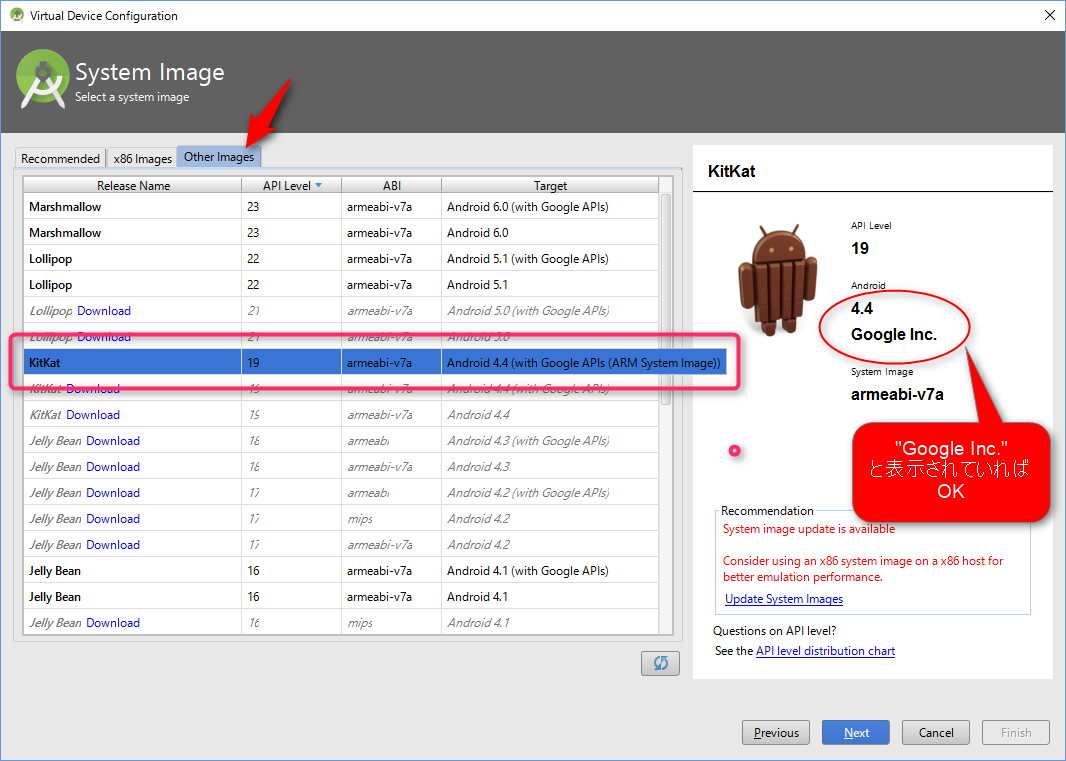Click the system image table vertical scrollbar
Screen dimensions: 1066x761
pos(666,299)
